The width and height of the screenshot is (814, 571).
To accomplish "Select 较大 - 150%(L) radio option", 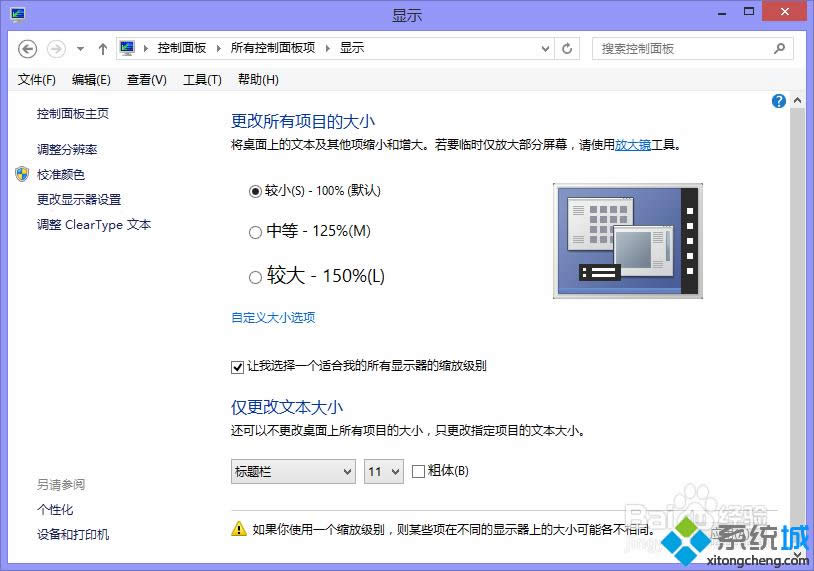I will point(255,278).
